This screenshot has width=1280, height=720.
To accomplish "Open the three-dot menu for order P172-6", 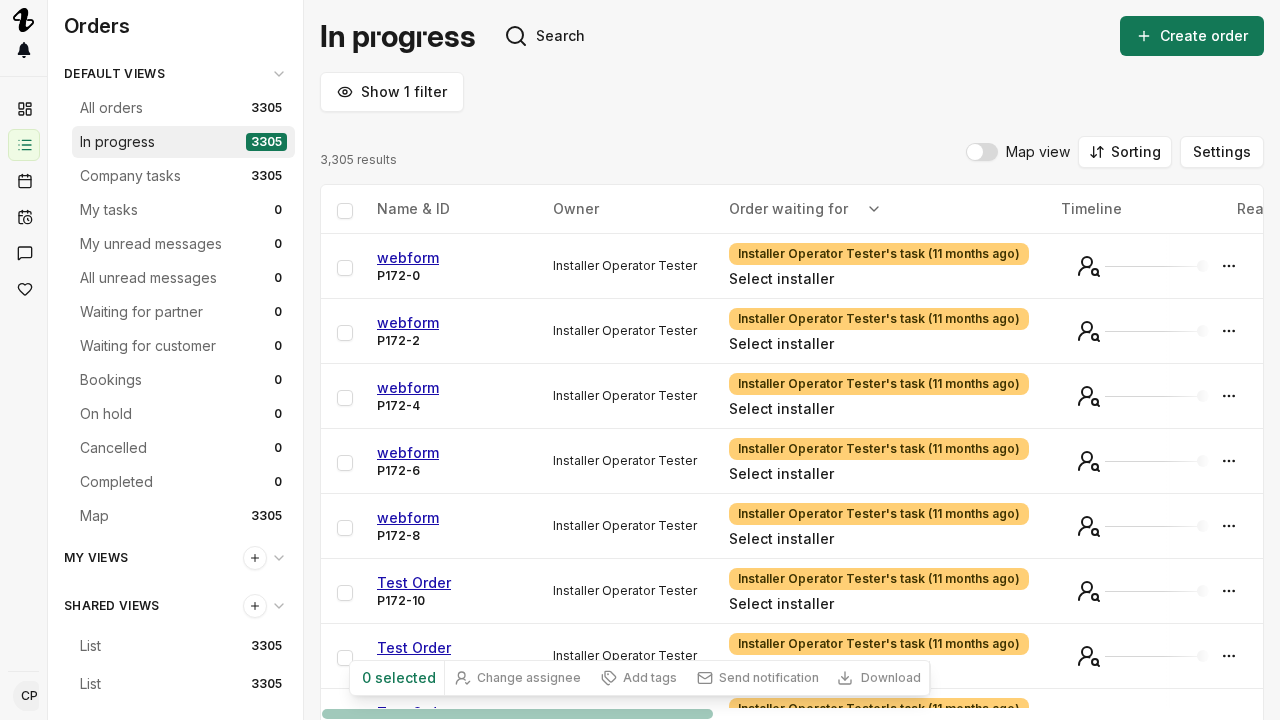I will point(1229,461).
